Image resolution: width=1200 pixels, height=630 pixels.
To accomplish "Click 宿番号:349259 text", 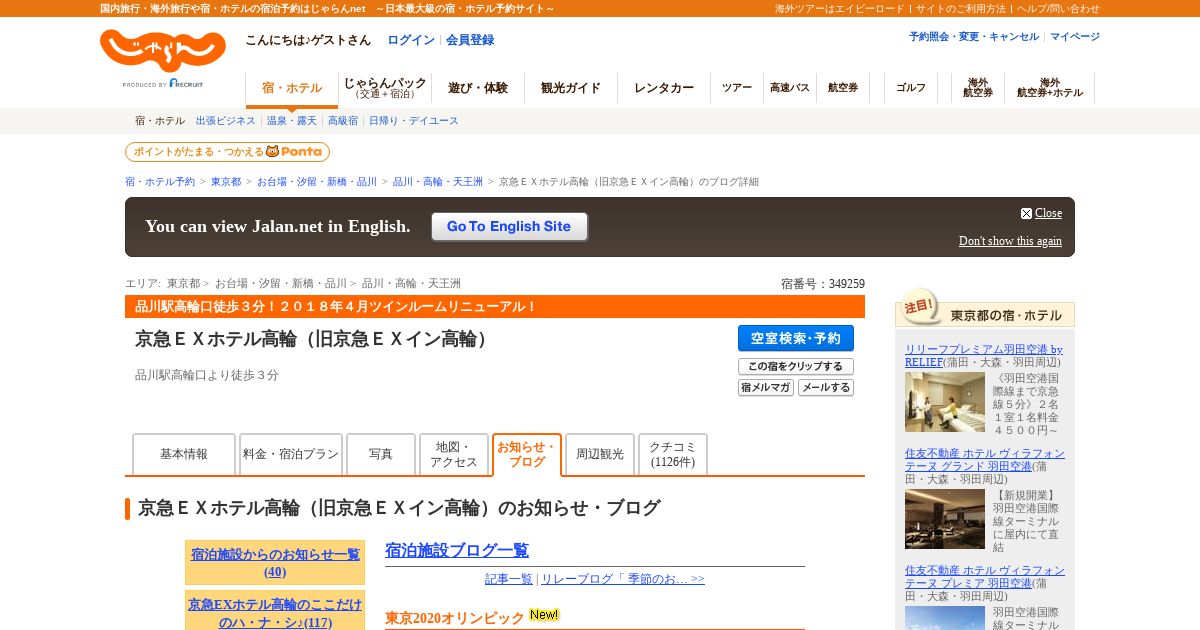I will 823,284.
